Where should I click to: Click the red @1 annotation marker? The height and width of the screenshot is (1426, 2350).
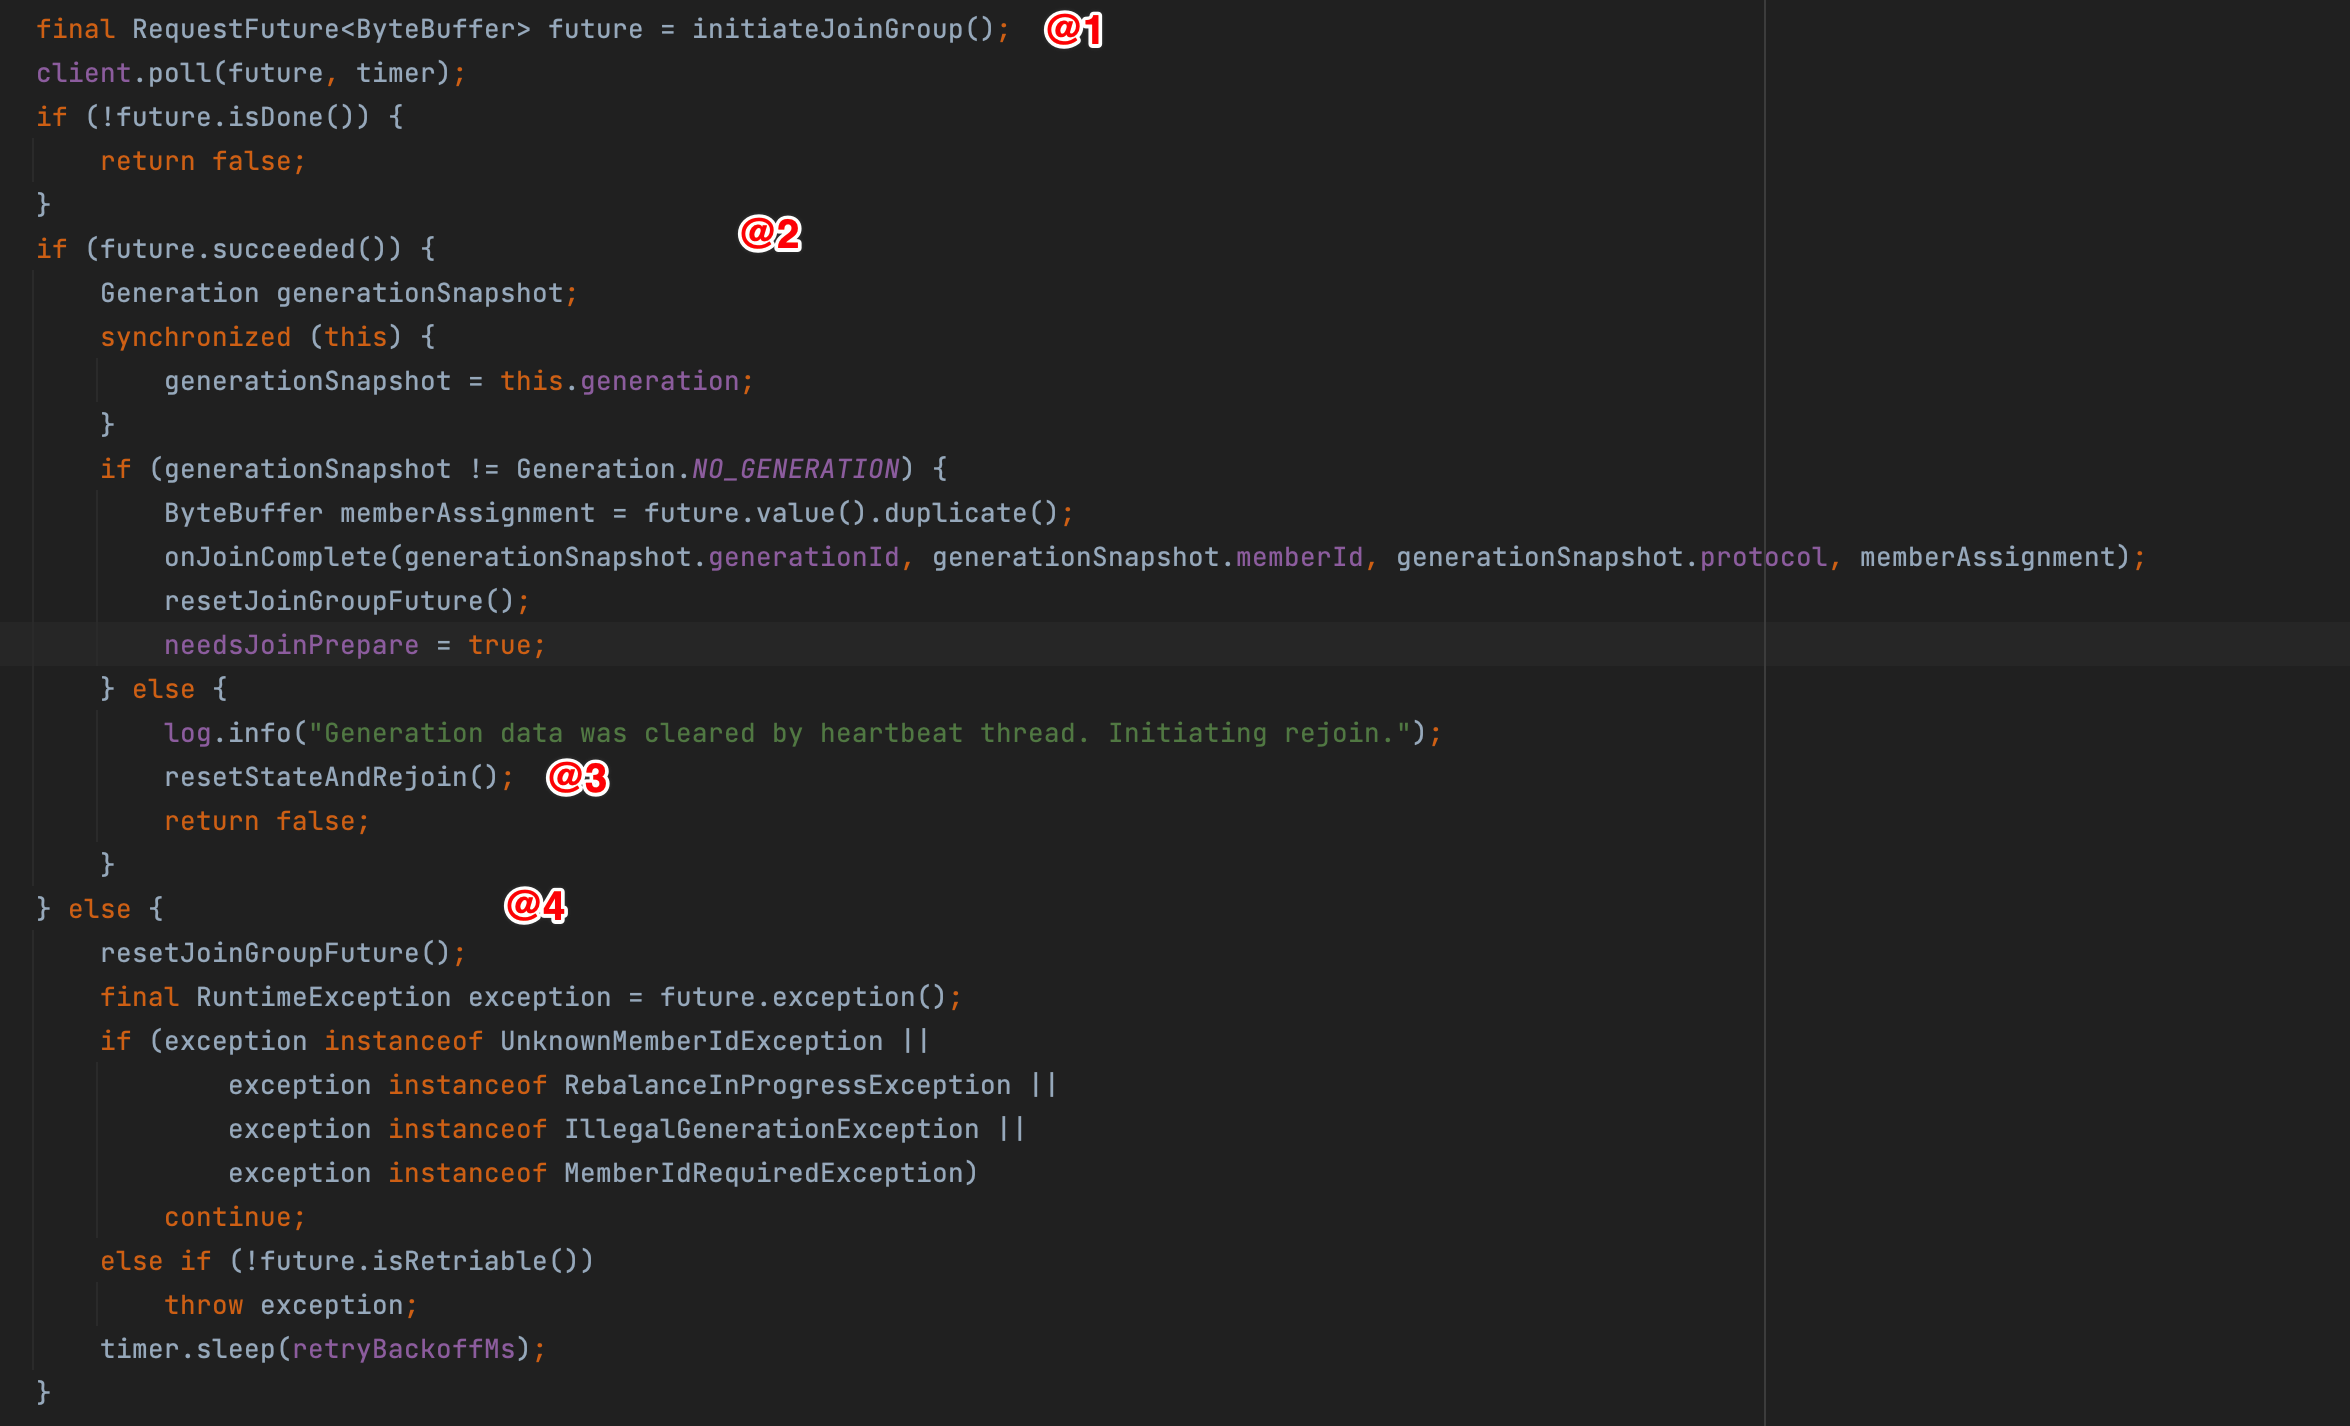[x=1073, y=29]
